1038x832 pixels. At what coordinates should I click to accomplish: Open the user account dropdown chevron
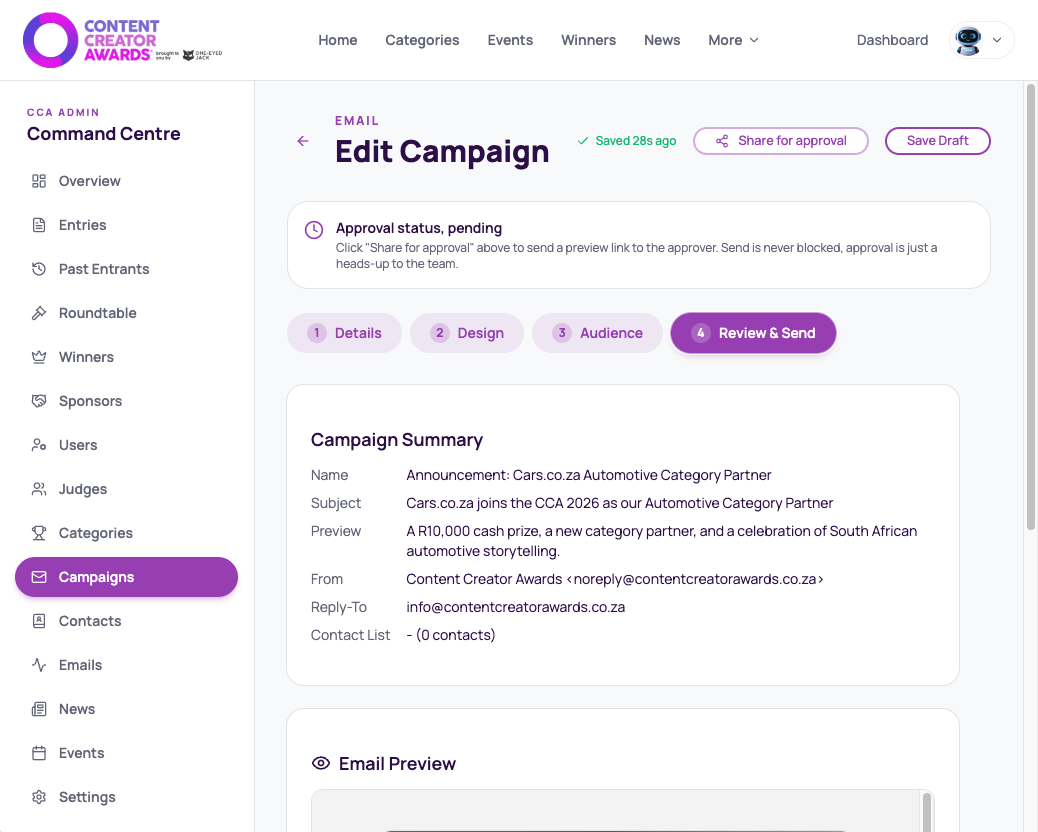tap(997, 40)
